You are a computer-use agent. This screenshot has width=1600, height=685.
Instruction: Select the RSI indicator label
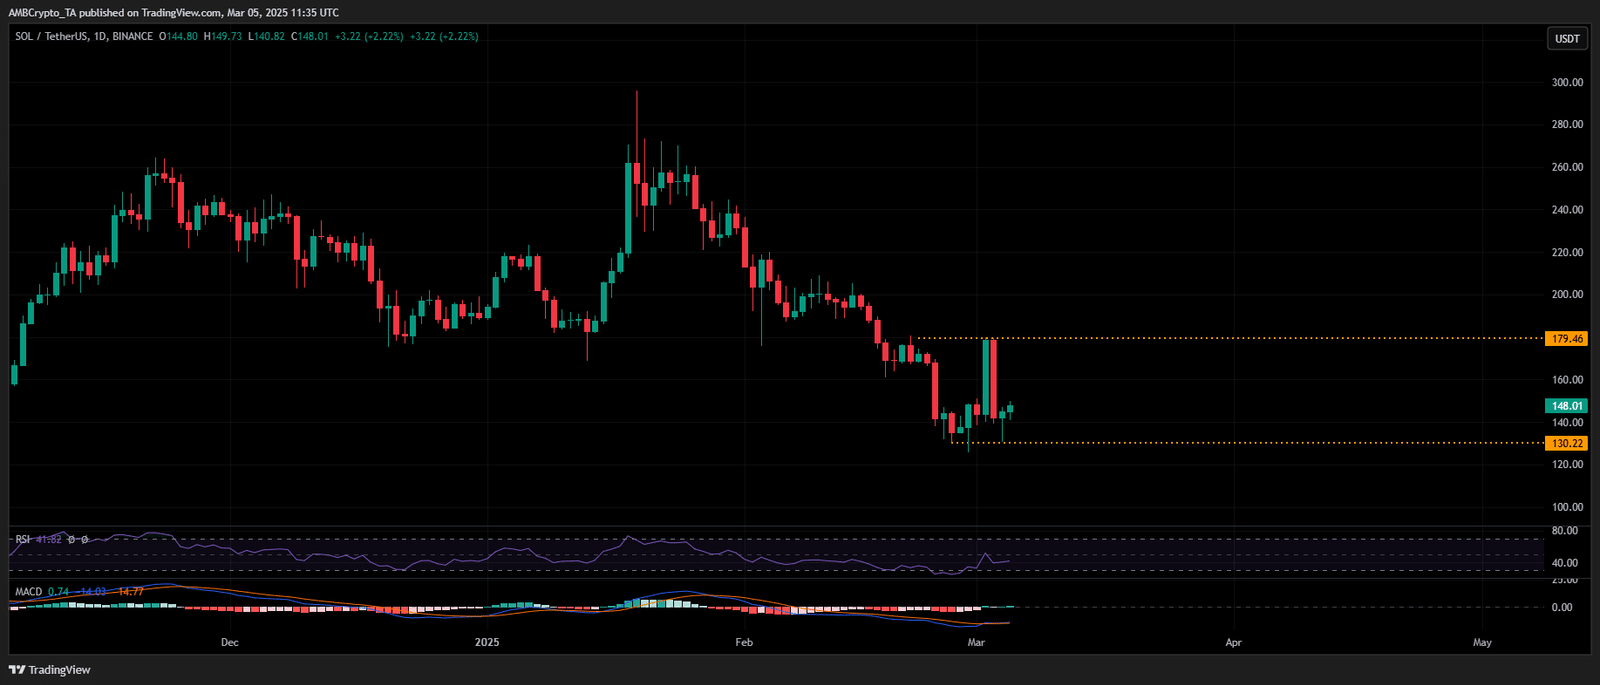22,540
